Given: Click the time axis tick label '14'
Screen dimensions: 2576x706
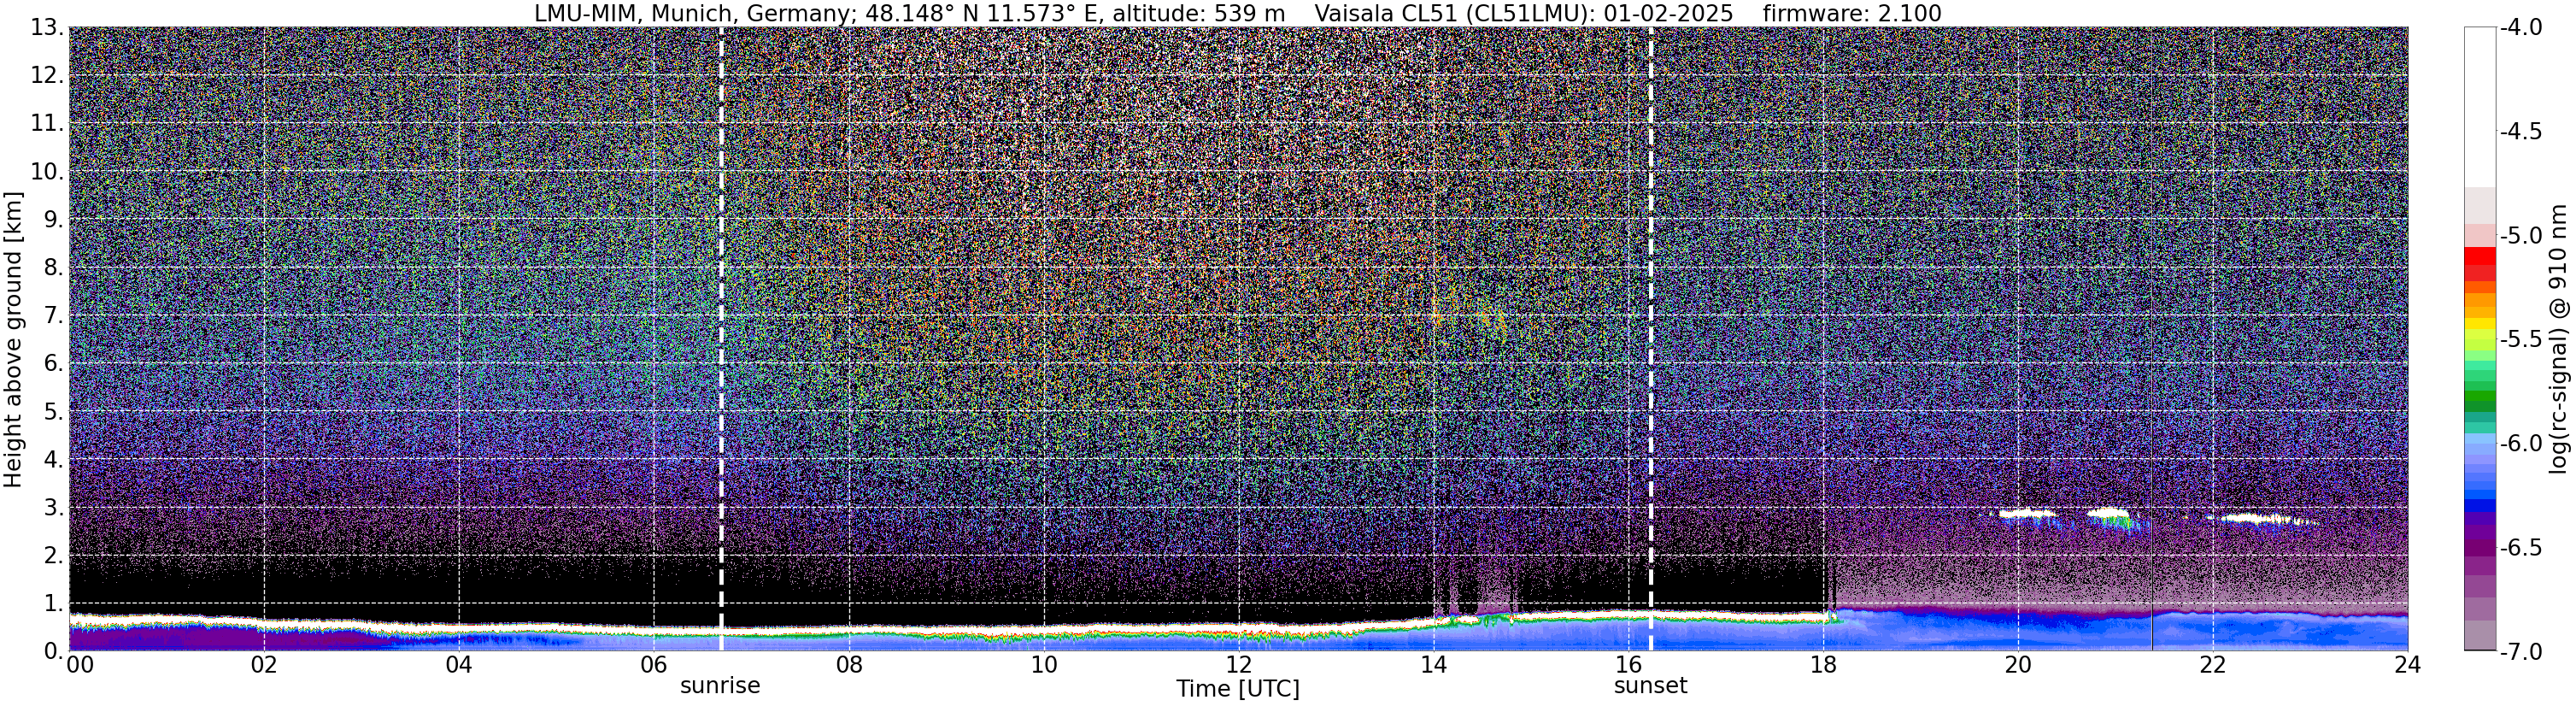Looking at the screenshot, I should coord(1433,665).
